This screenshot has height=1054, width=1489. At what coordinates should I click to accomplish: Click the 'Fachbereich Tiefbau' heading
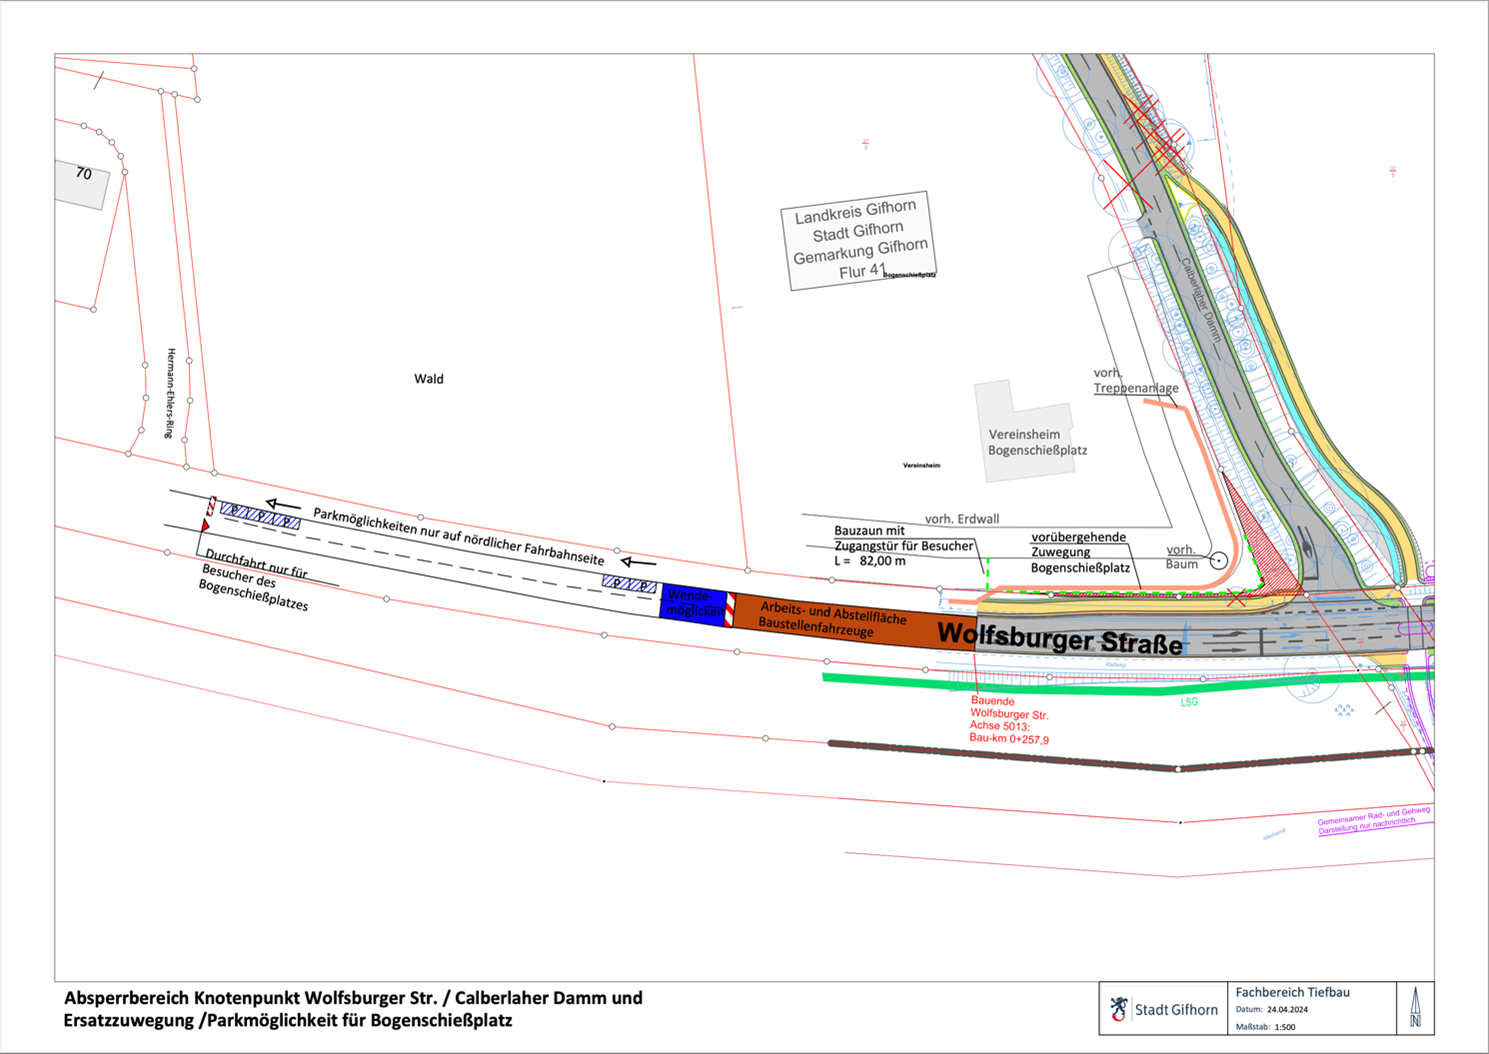point(1292,992)
